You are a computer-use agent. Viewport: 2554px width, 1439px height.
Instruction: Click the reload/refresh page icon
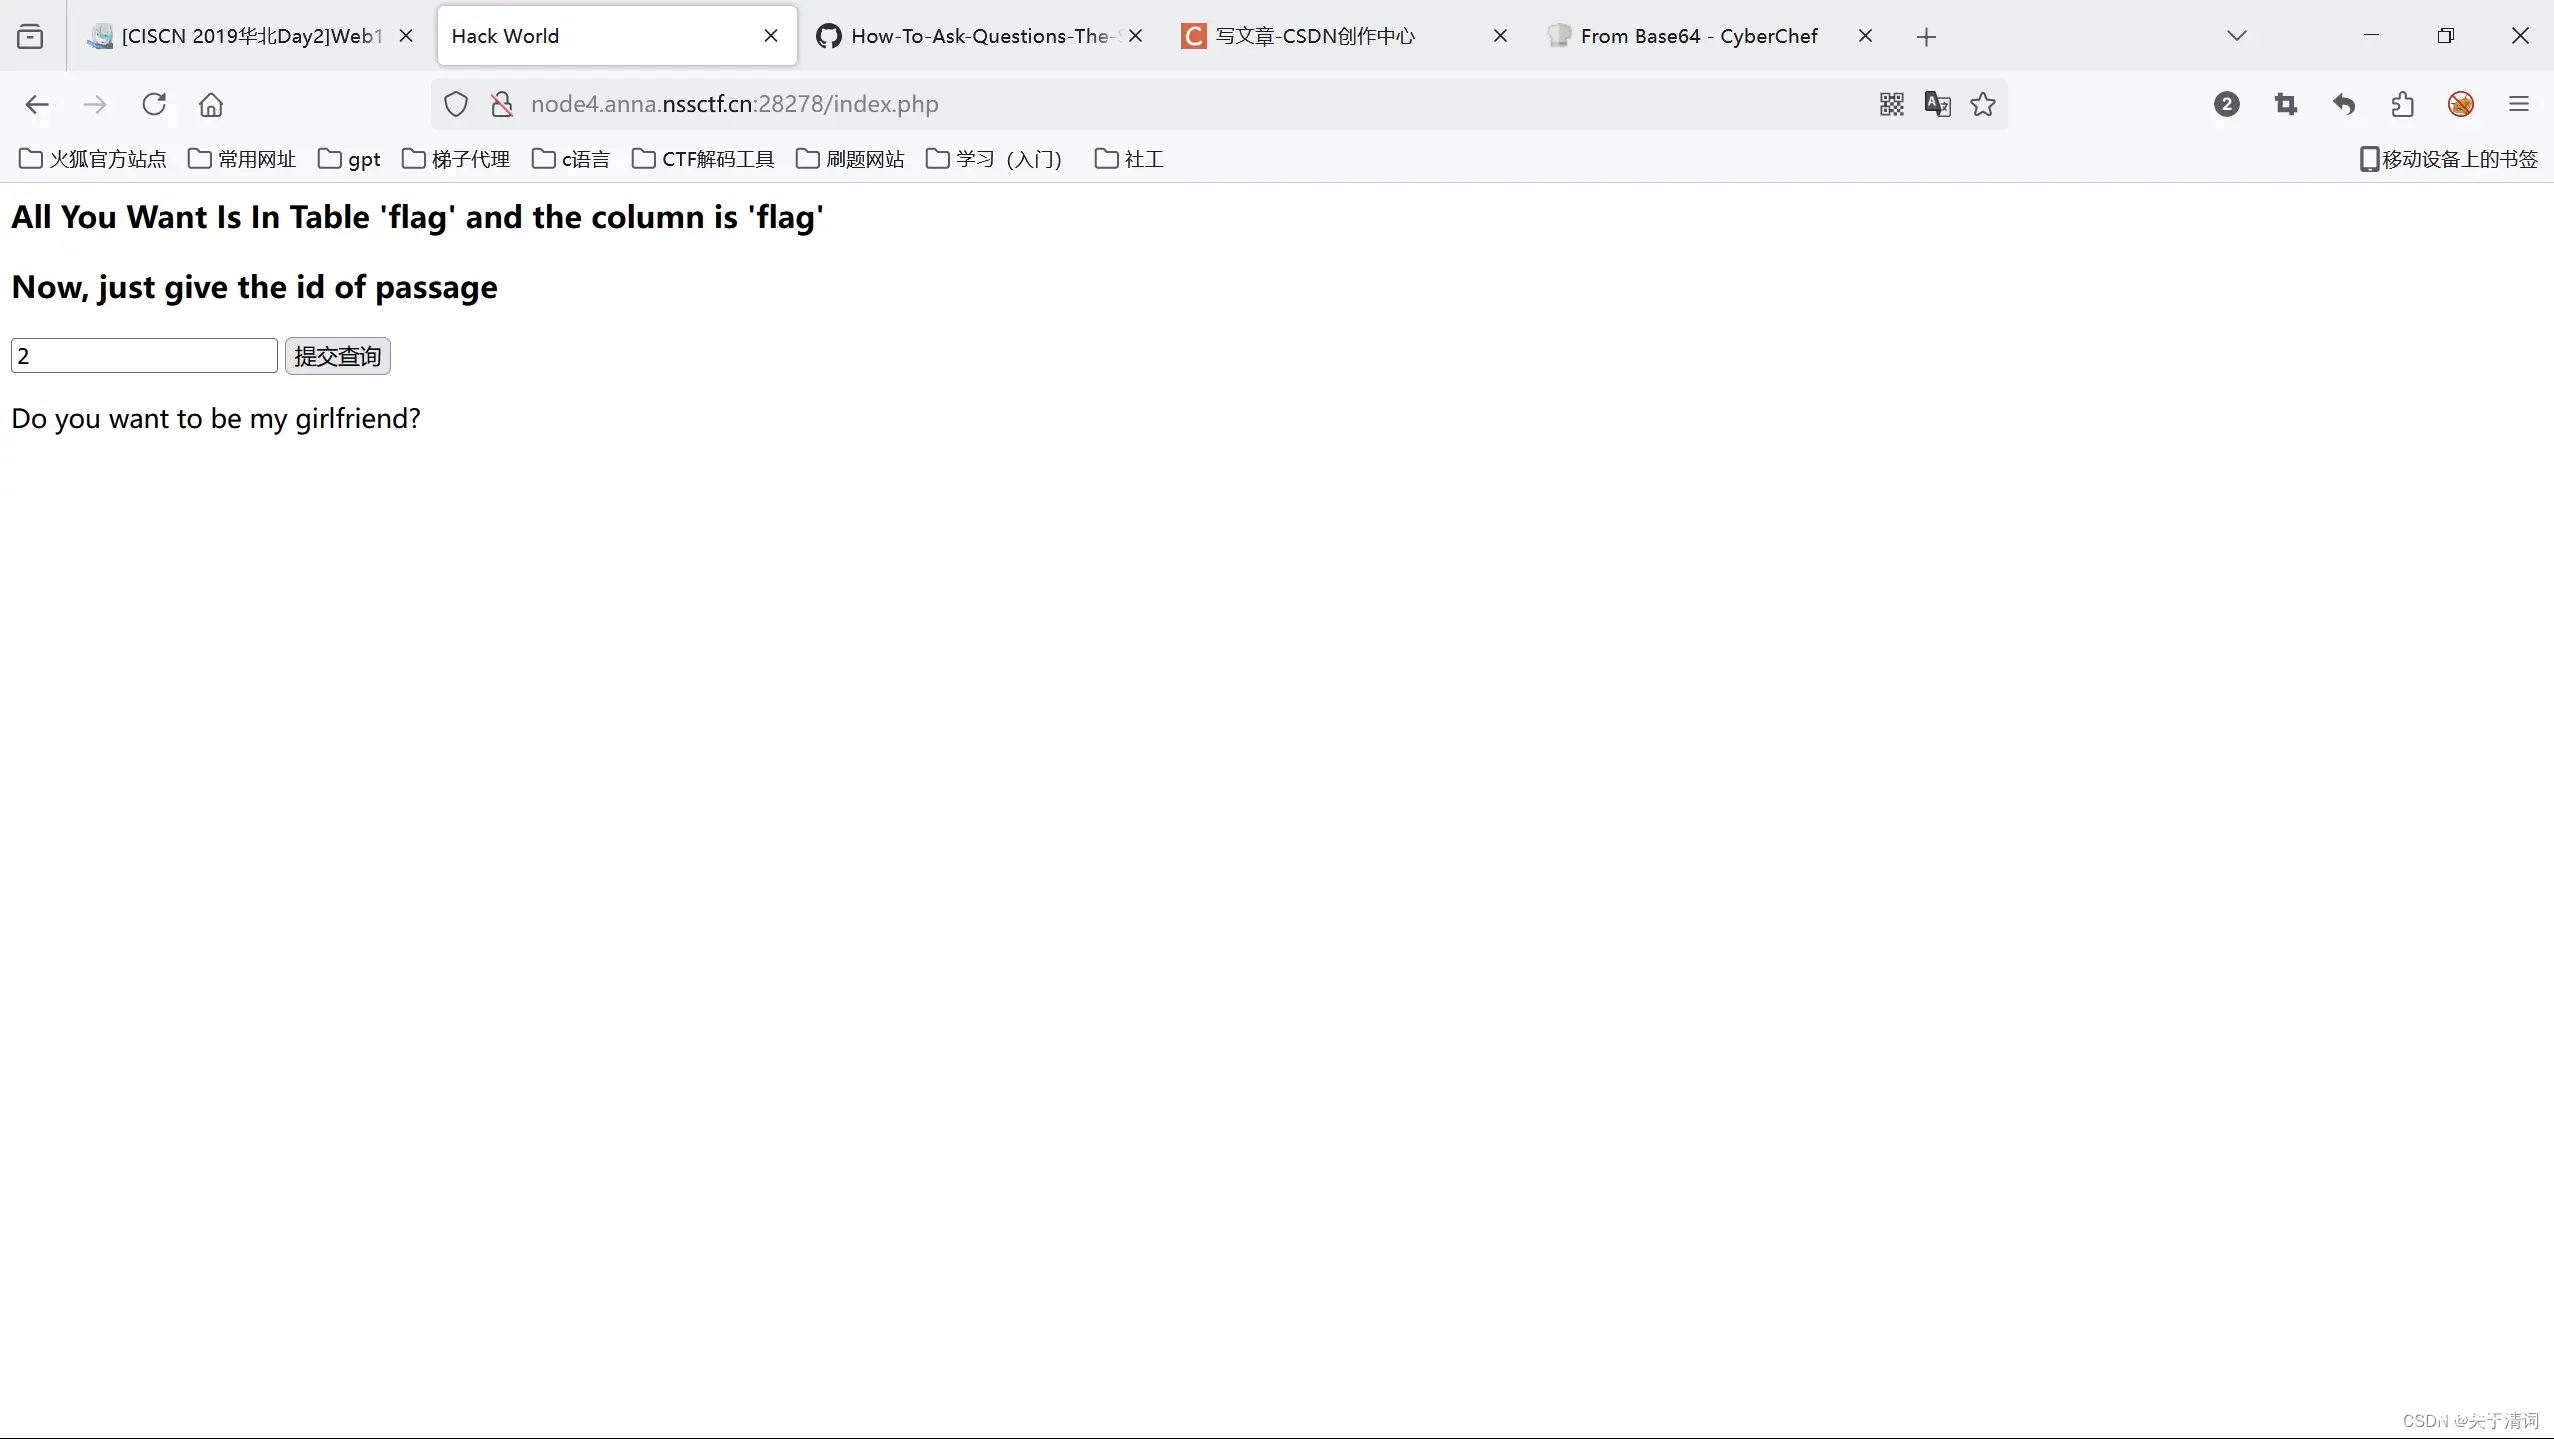click(154, 104)
